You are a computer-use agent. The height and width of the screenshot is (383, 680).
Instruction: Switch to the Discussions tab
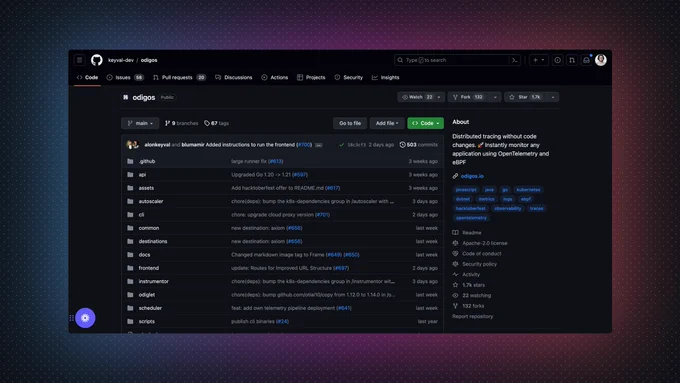(x=234, y=78)
